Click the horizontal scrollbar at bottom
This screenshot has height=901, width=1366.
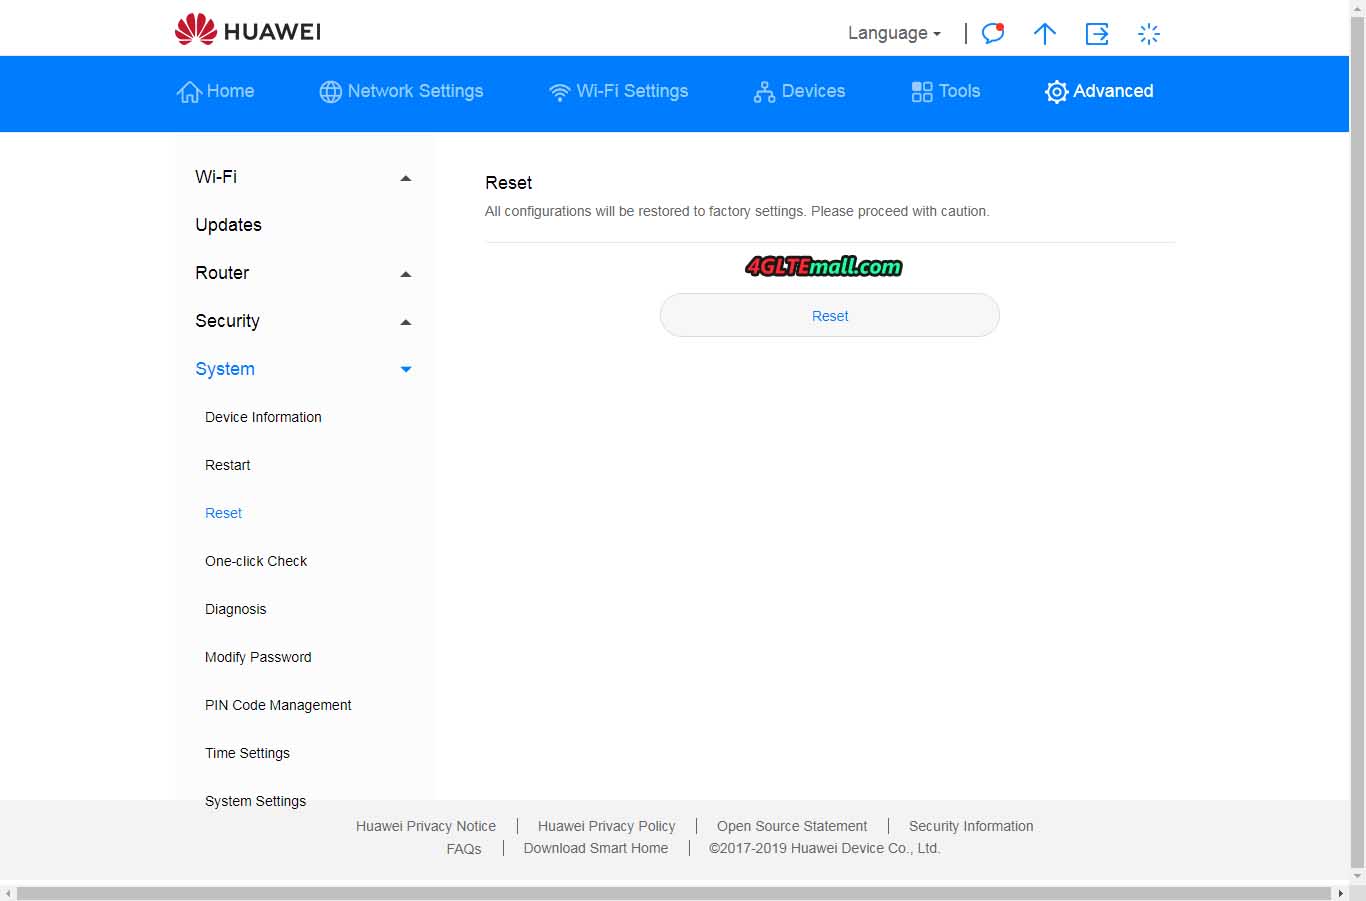[x=676, y=892]
